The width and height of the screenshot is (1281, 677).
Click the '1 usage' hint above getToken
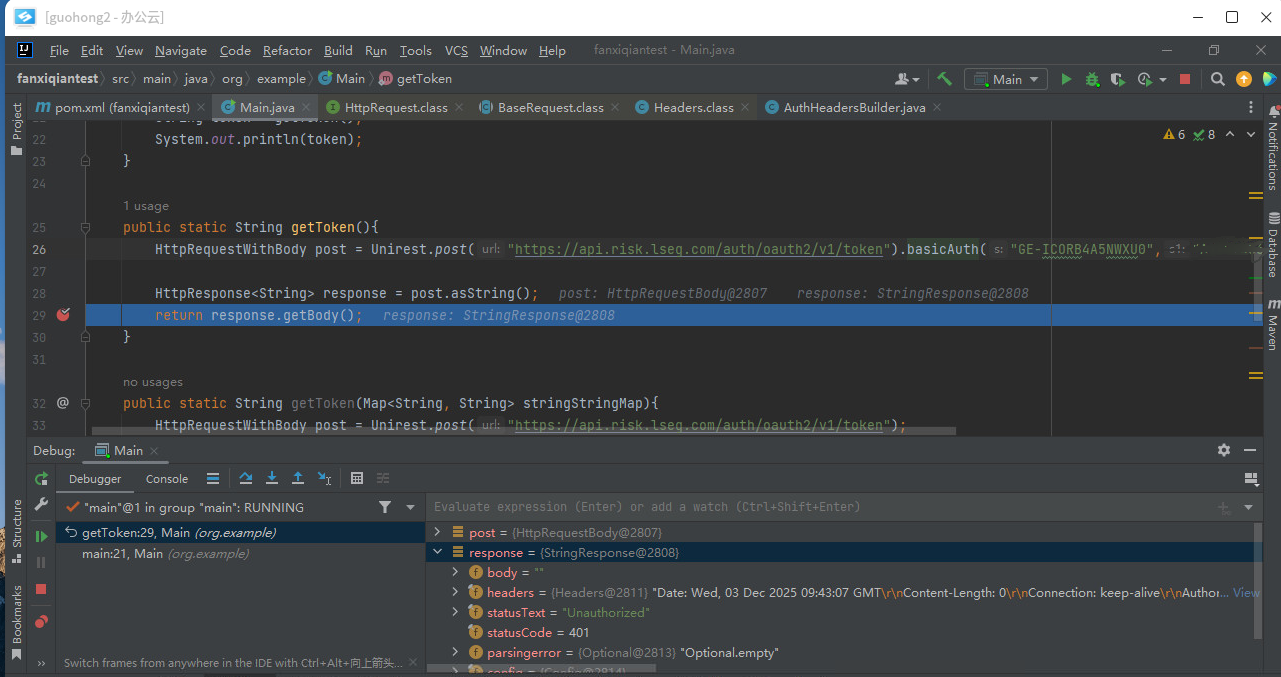[x=146, y=206]
